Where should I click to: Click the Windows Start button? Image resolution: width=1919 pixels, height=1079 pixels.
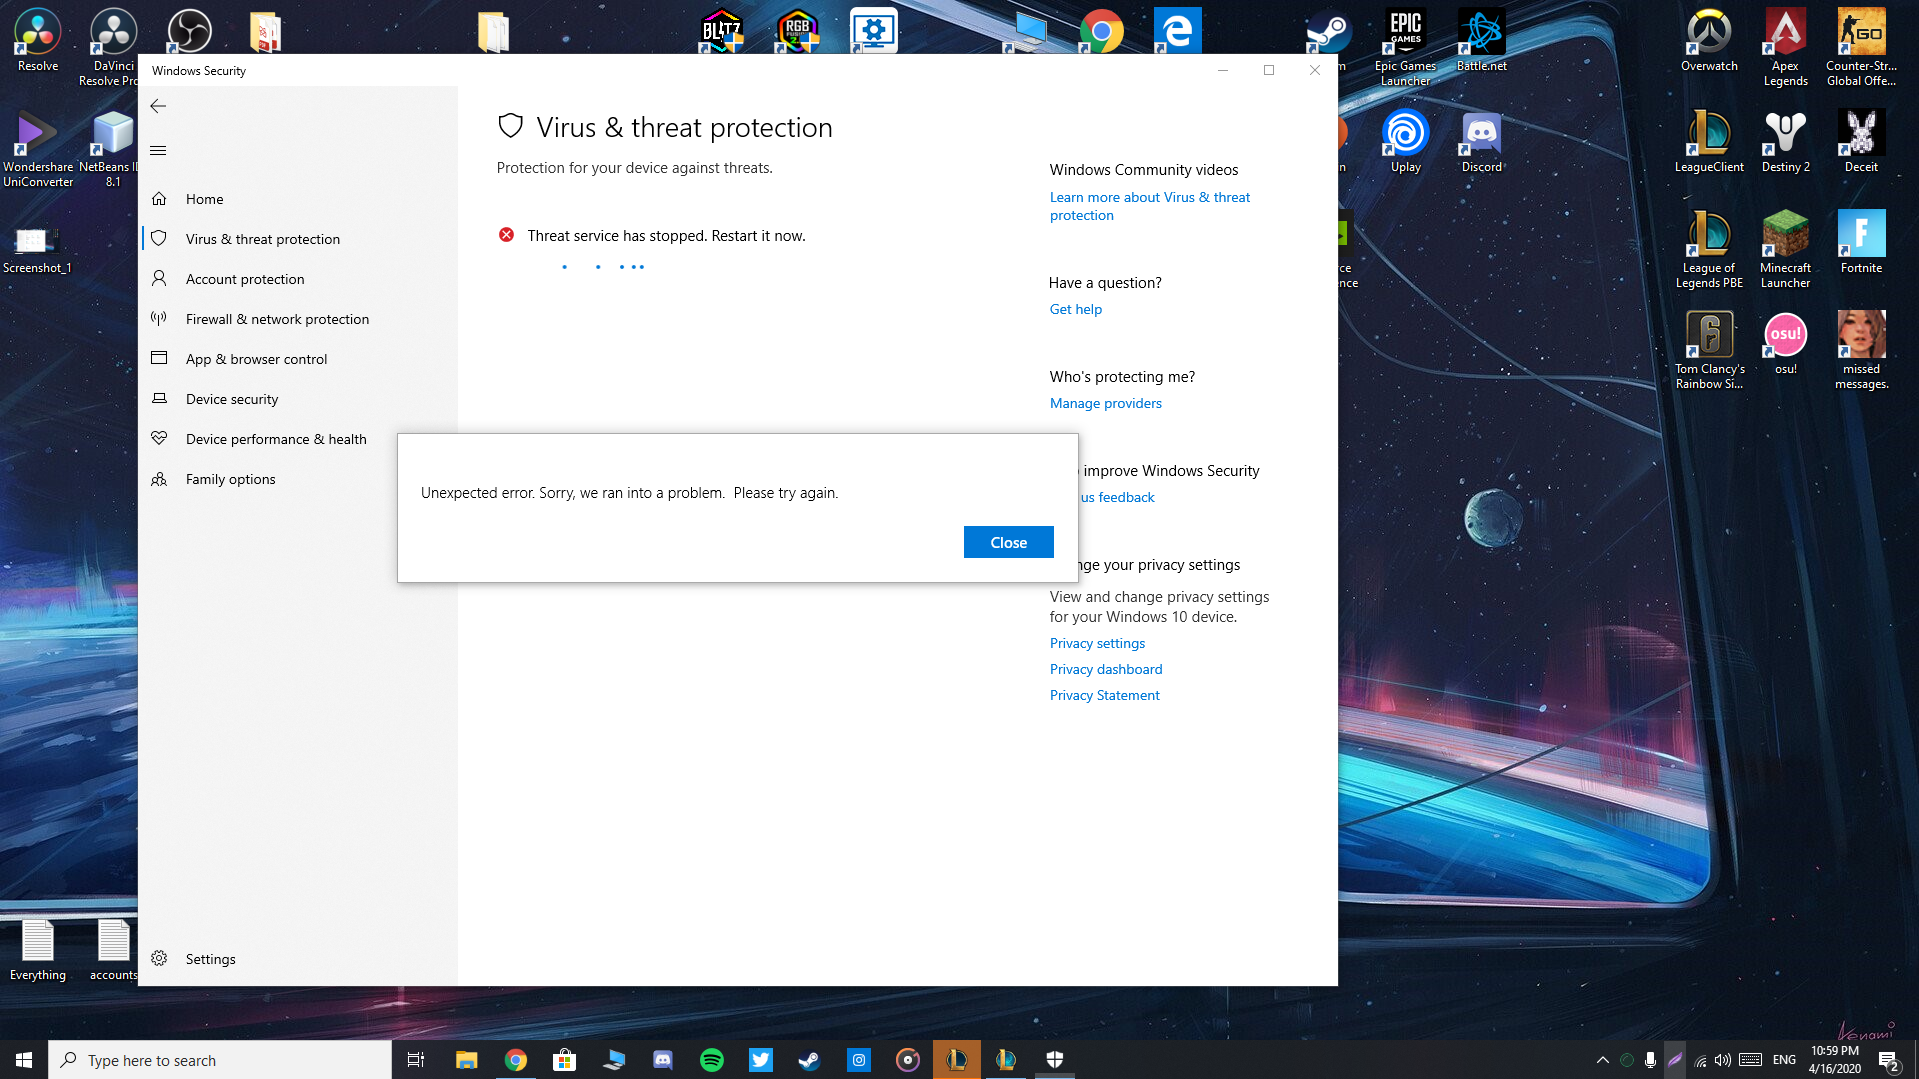[x=24, y=1060]
